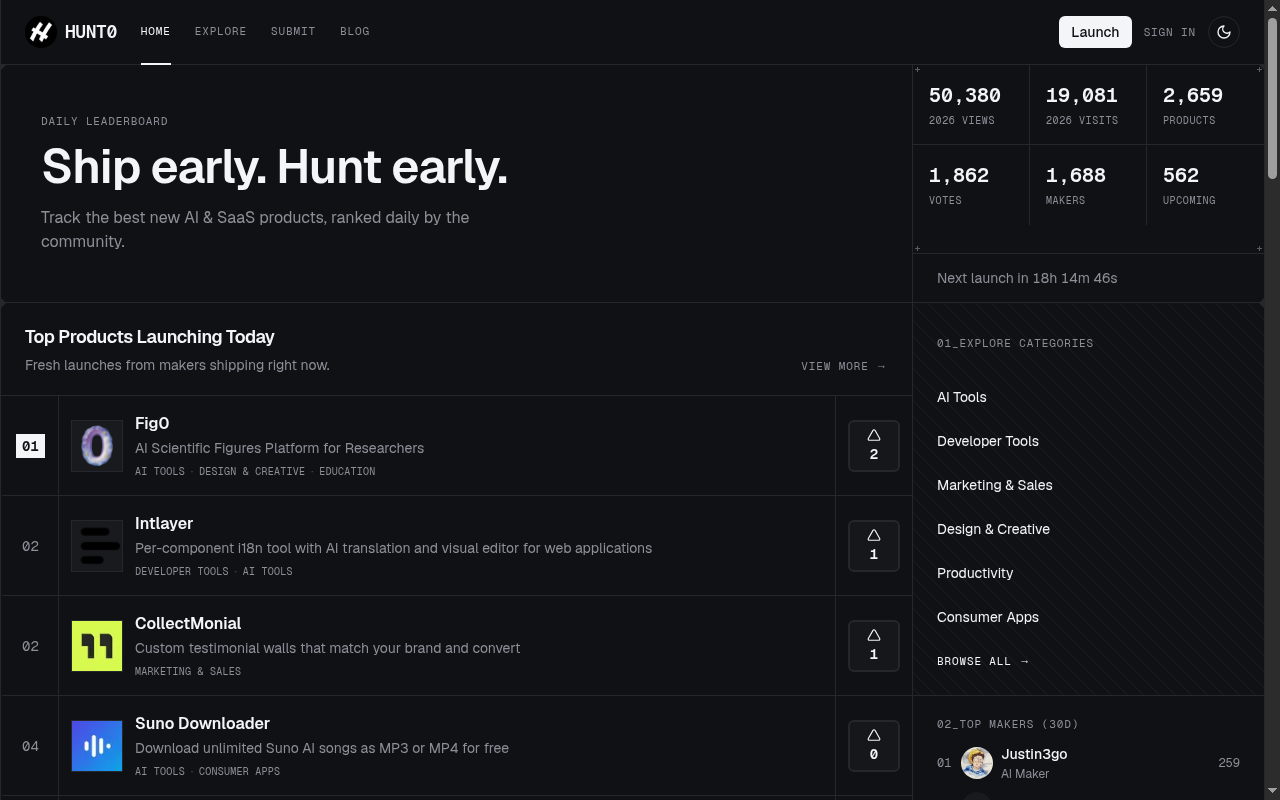The height and width of the screenshot is (800, 1280).
Task: Click BROWSE ALL categories link
Action: click(x=983, y=661)
